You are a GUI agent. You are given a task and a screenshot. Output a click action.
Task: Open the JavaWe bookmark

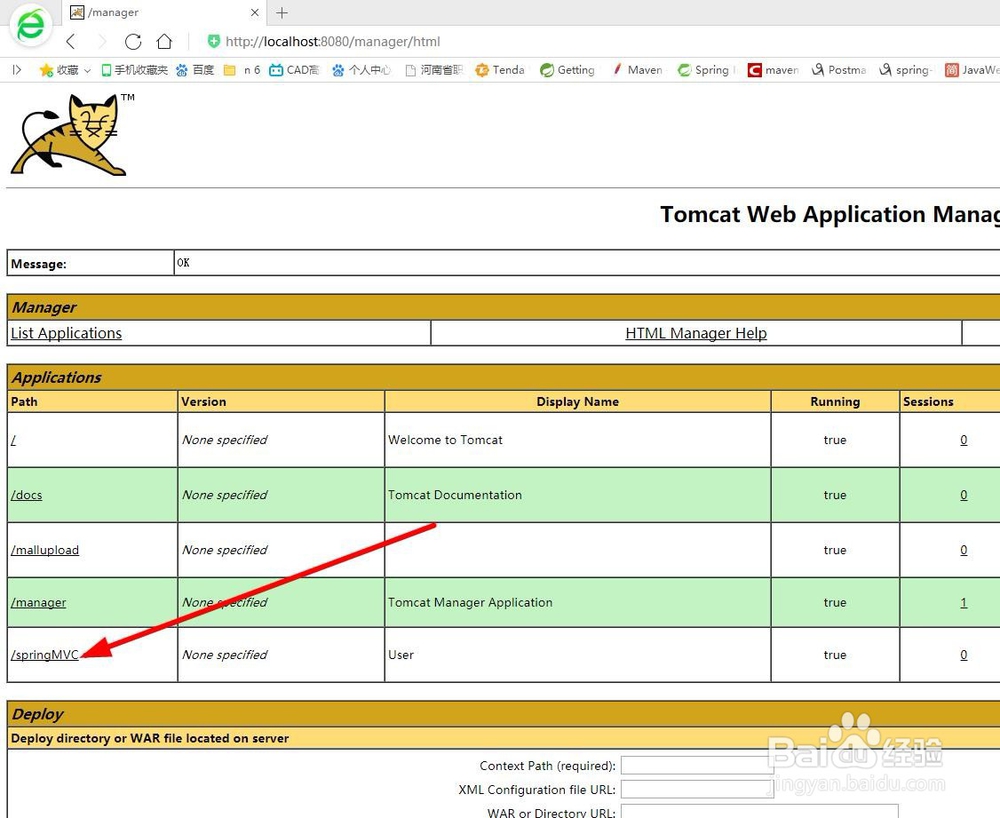coord(972,69)
